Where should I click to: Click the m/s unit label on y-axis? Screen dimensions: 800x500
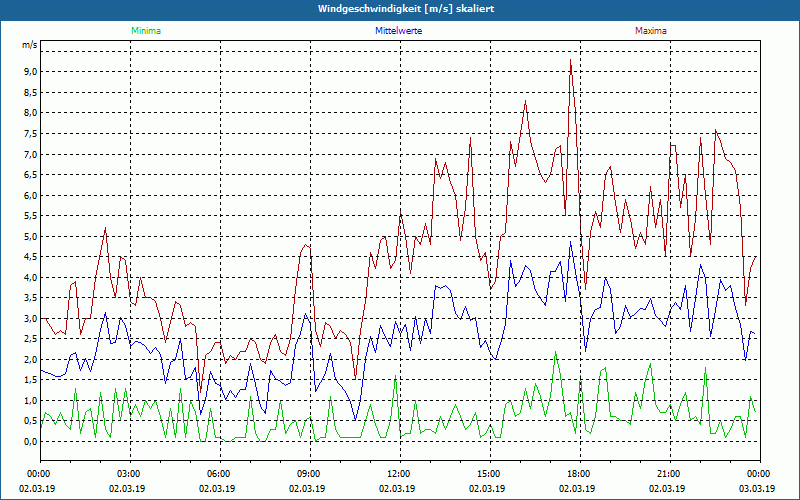[30, 45]
